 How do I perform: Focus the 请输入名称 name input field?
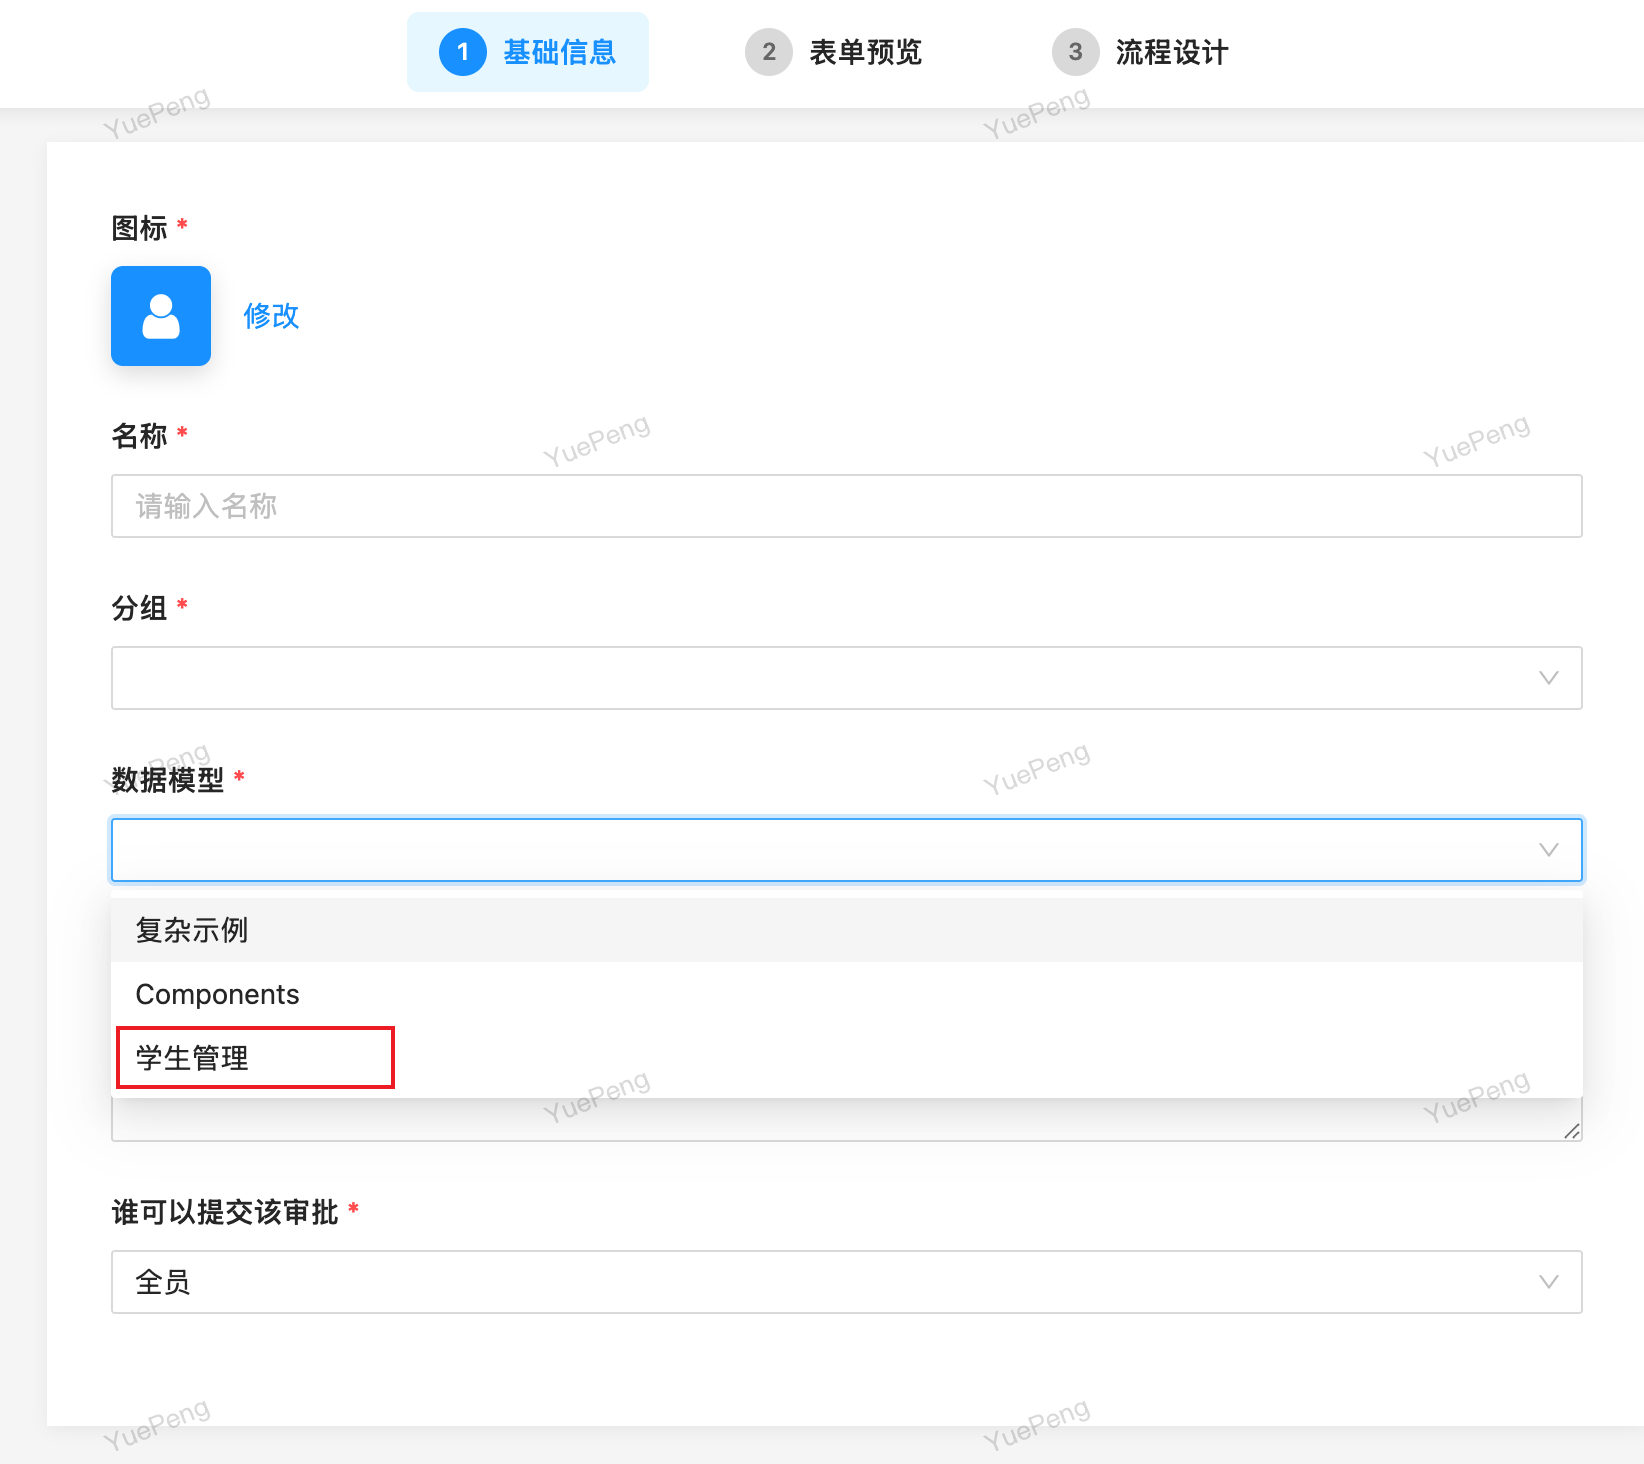pyautogui.click(x=847, y=506)
